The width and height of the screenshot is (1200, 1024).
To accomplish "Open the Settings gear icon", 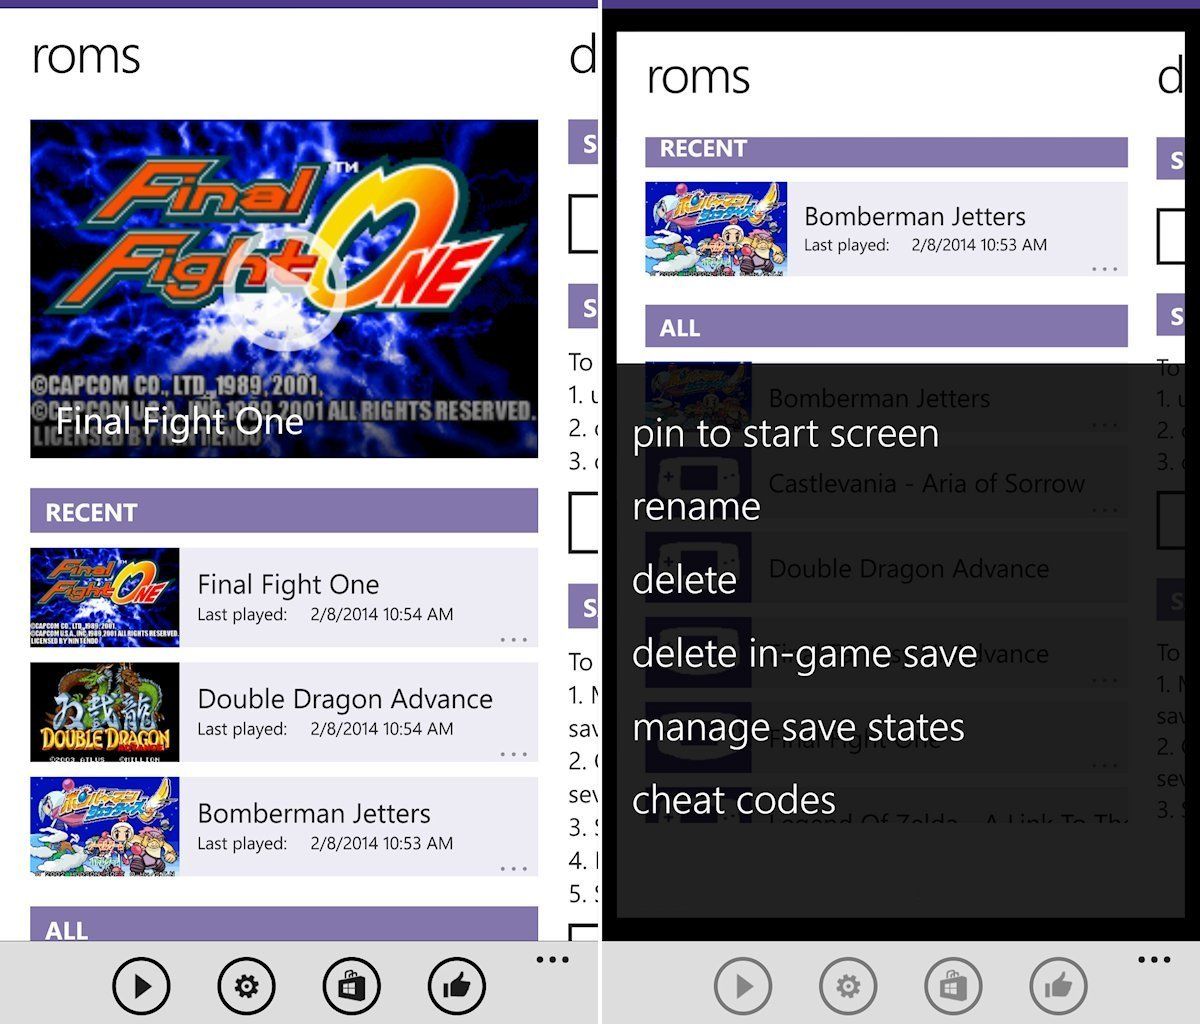I will pyautogui.click(x=247, y=986).
